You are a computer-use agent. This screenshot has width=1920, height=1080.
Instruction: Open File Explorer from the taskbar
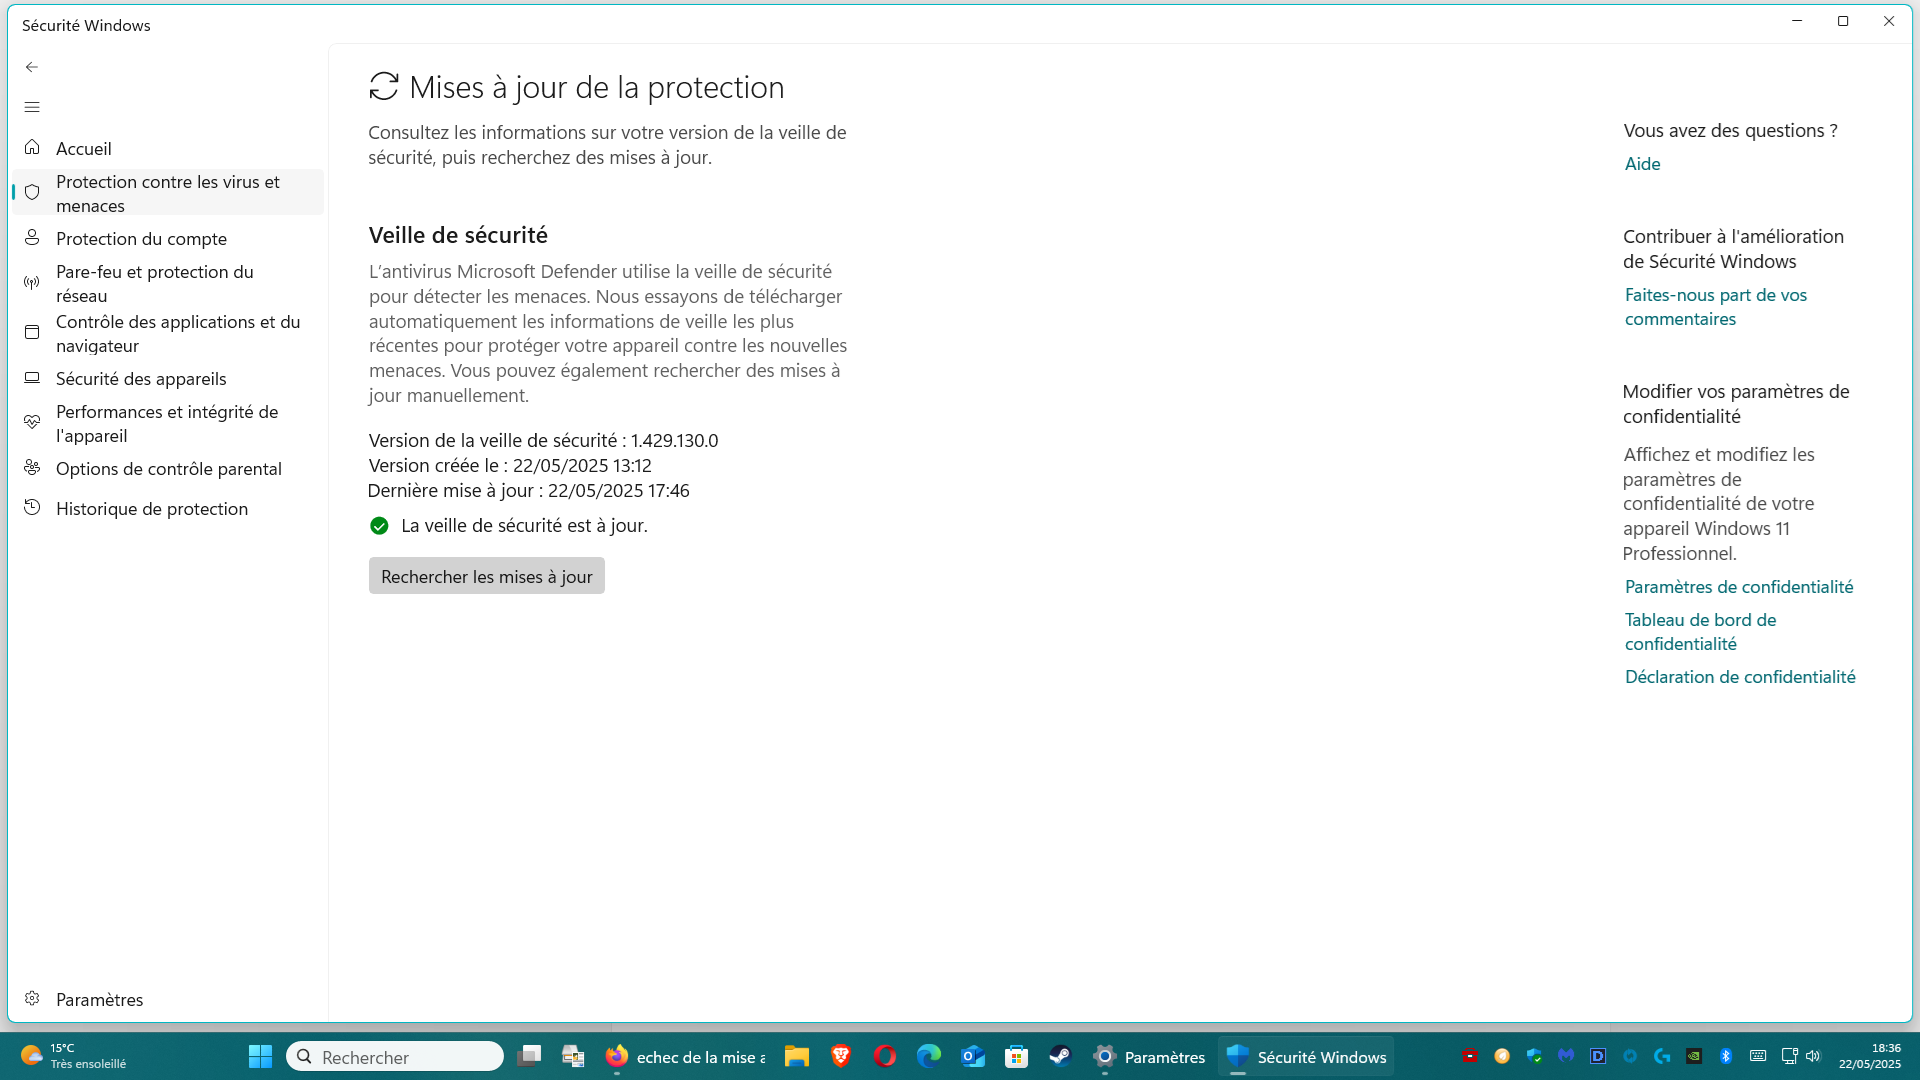[x=797, y=1056]
